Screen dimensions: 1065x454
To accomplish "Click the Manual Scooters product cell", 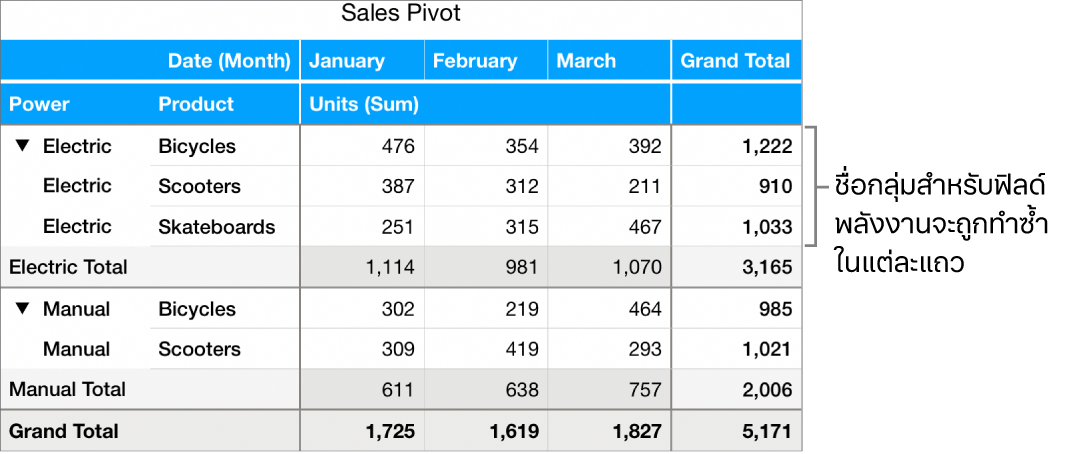I will 199,349.
